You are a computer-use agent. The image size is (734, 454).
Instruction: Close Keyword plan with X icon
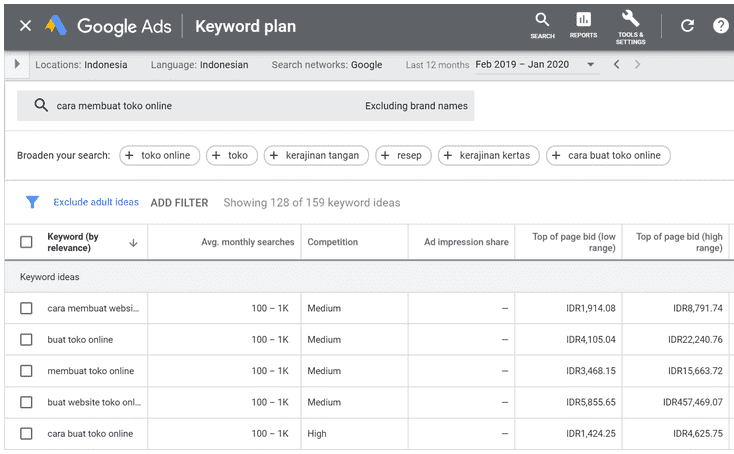tap(25, 25)
